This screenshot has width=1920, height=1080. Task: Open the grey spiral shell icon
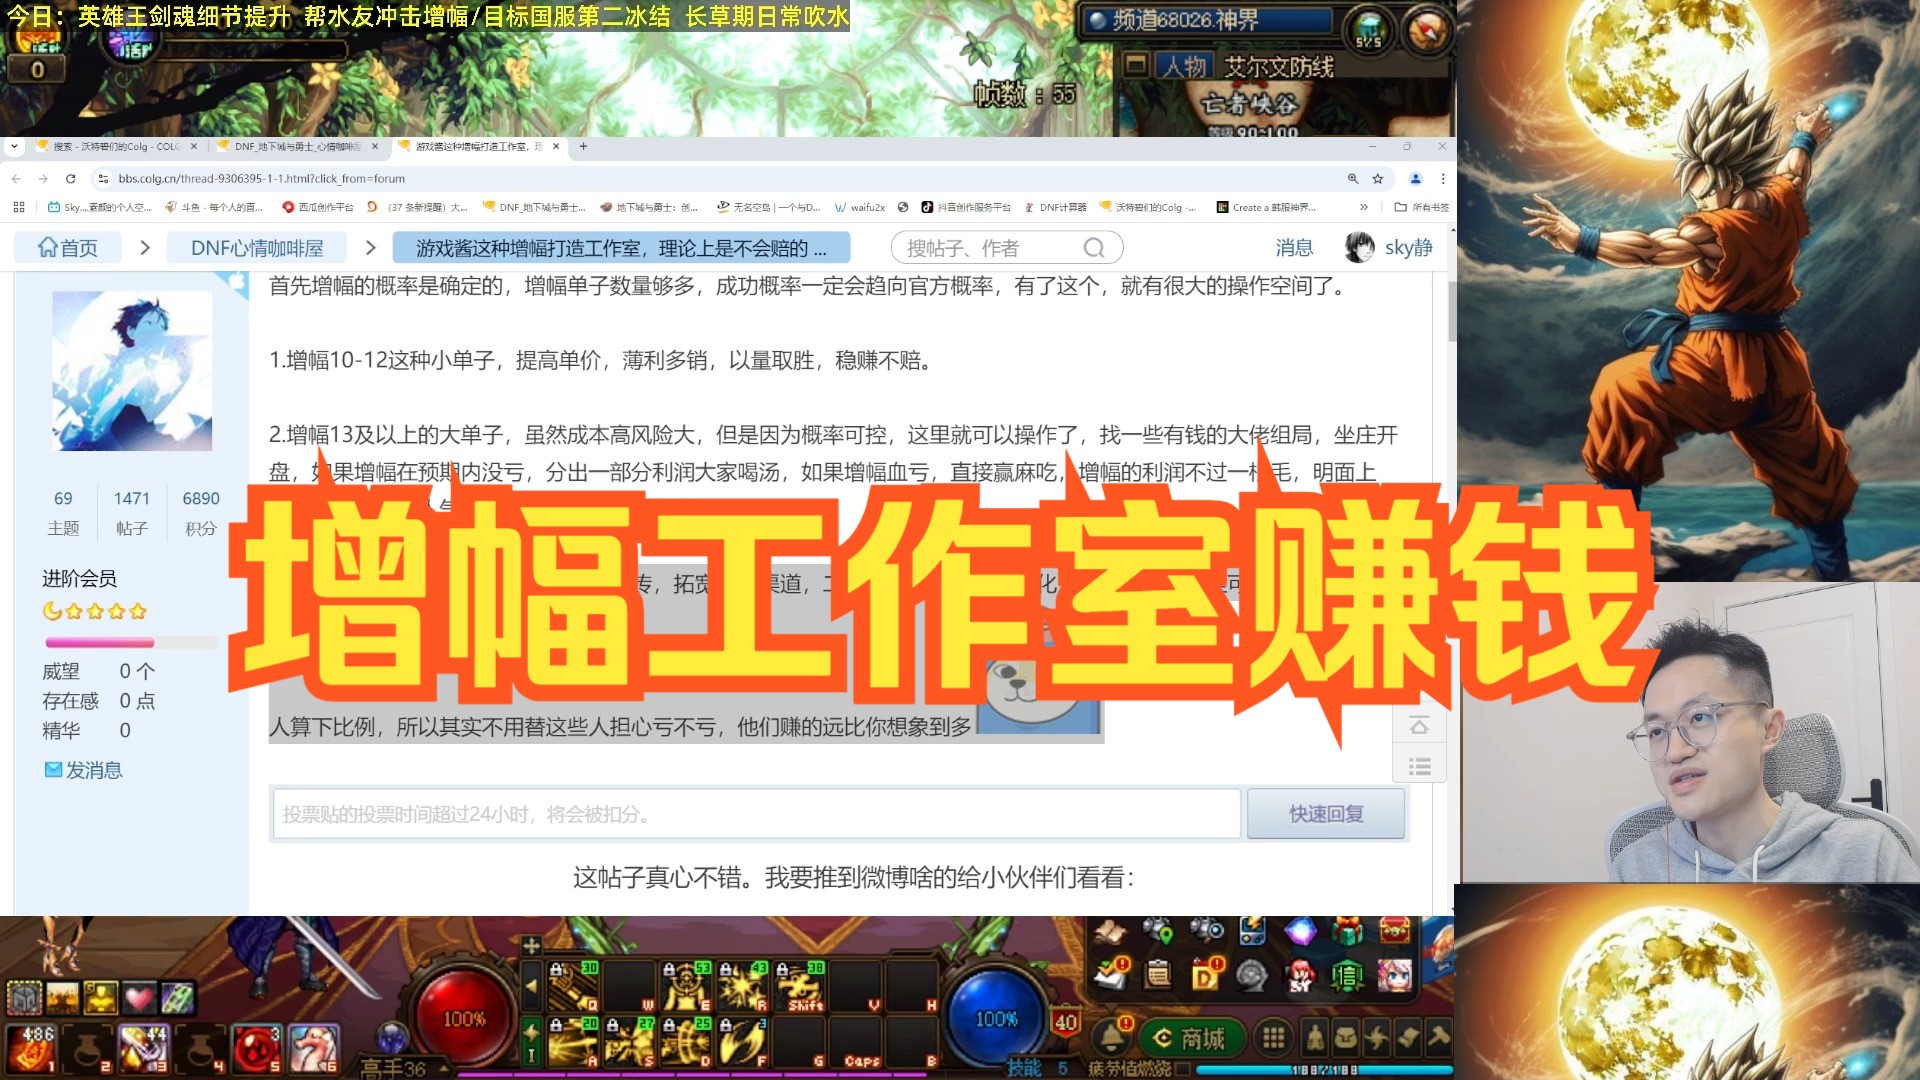[1252, 974]
